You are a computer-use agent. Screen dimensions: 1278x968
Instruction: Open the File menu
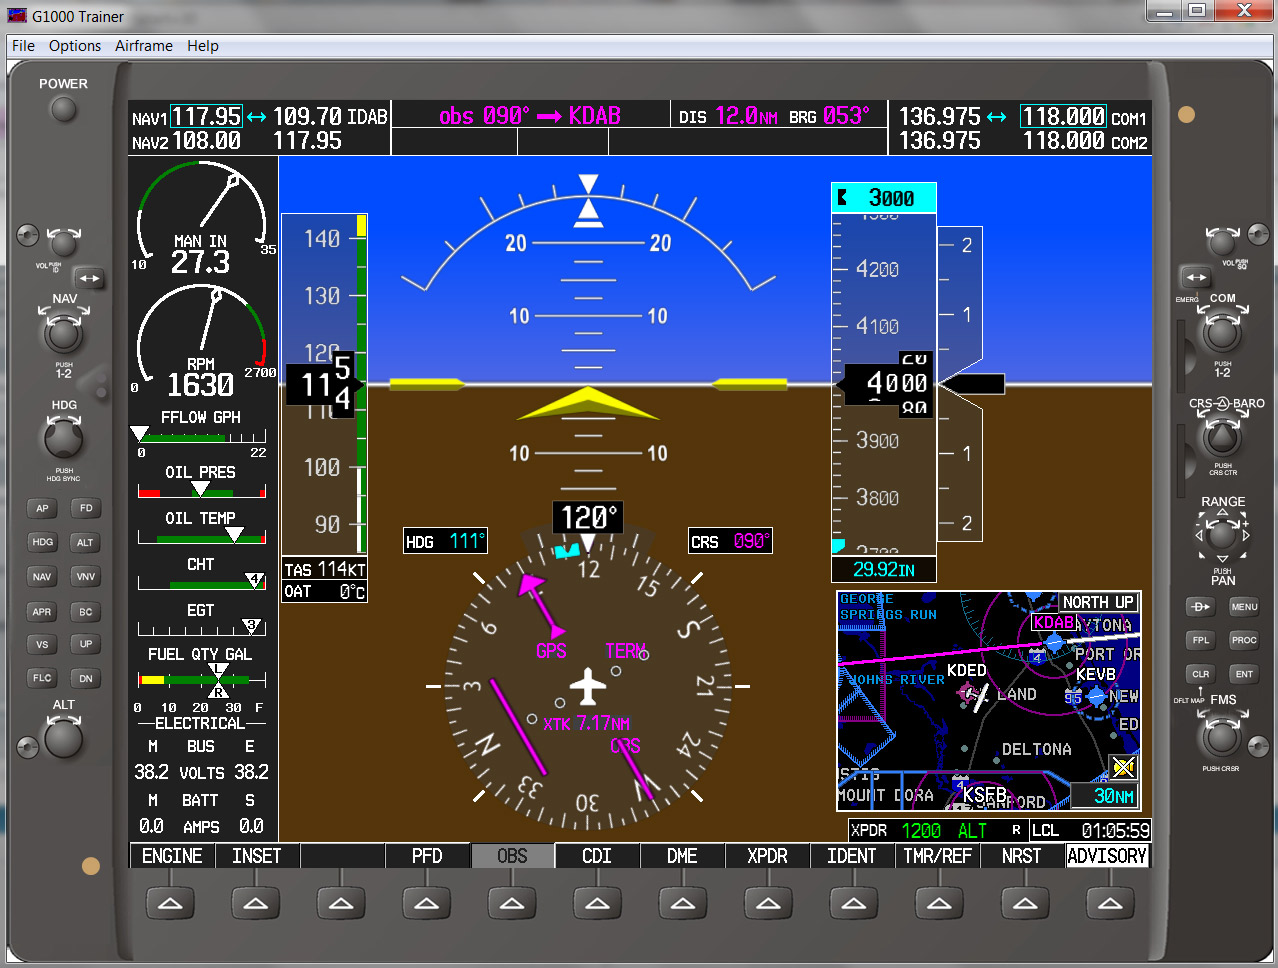(23, 46)
